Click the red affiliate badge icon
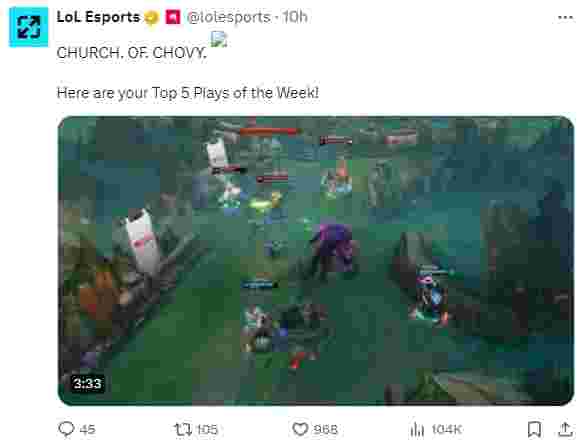The width and height of the screenshot is (586, 445). pyautogui.click(x=173, y=17)
